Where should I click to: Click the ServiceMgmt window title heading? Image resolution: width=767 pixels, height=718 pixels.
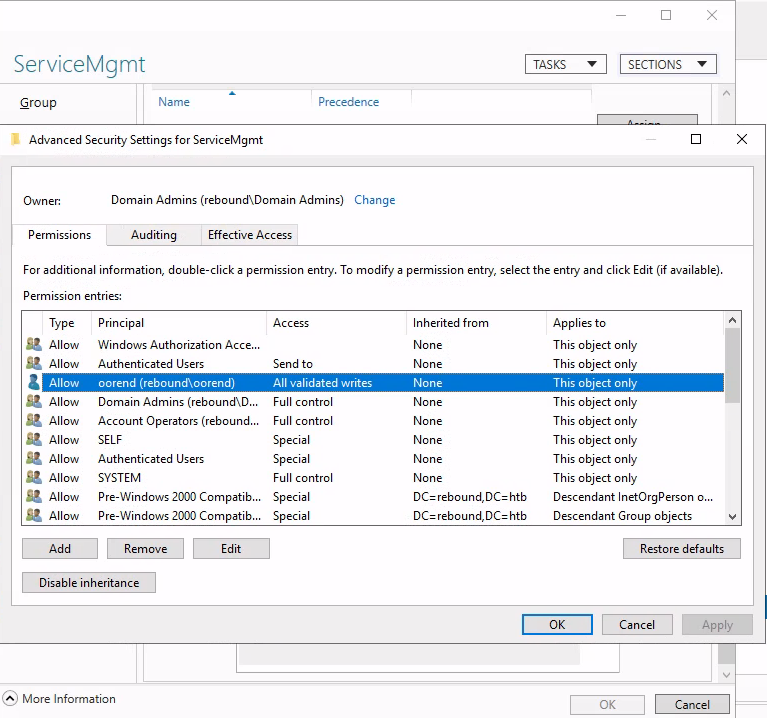coord(79,64)
